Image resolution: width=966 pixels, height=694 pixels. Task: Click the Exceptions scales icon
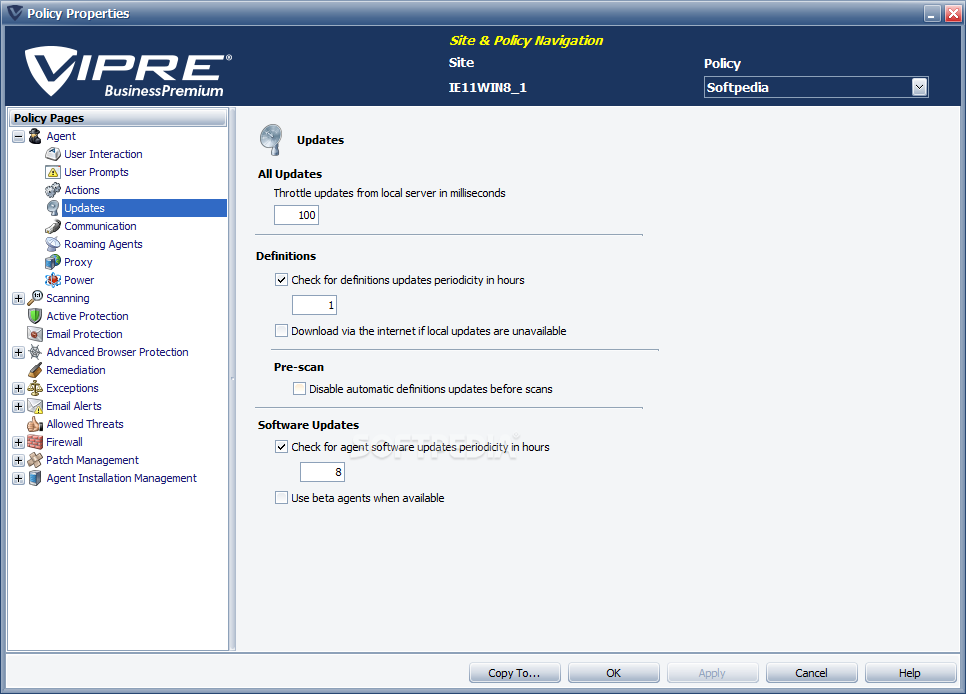coord(35,388)
